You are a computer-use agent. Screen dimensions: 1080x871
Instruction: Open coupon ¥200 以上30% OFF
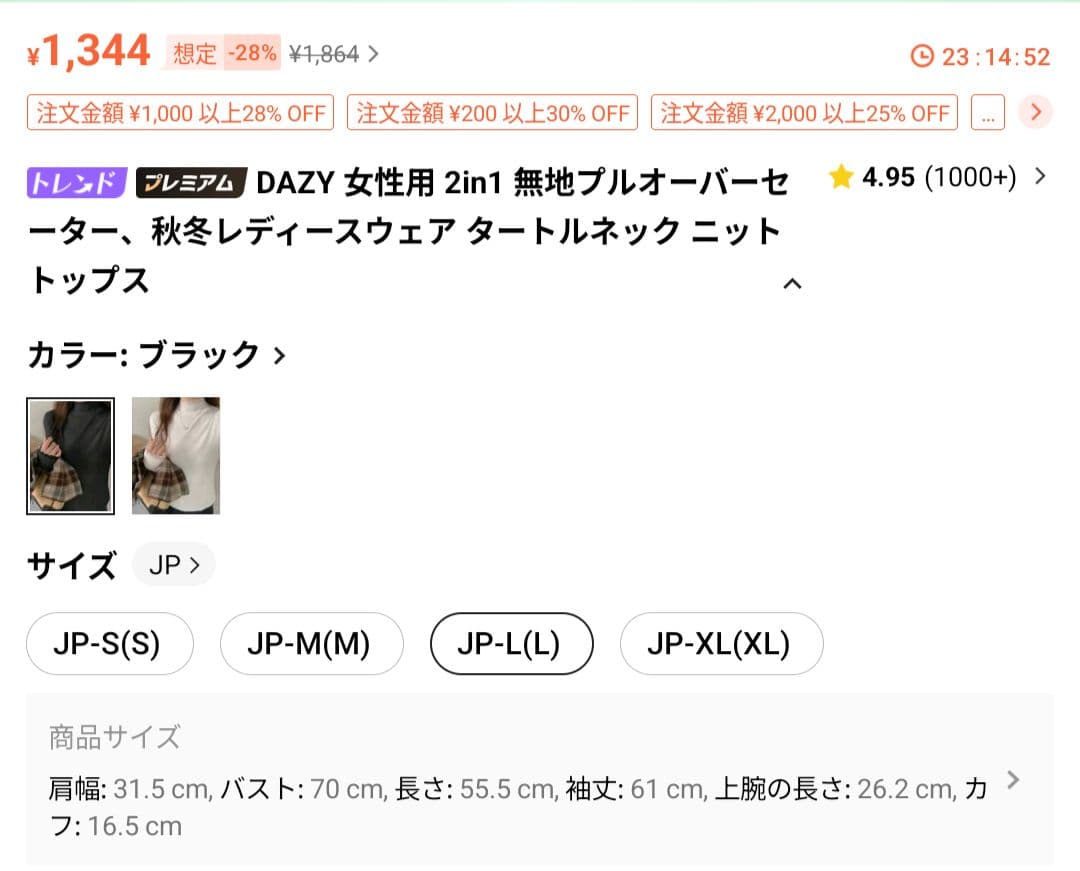pyautogui.click(x=492, y=112)
